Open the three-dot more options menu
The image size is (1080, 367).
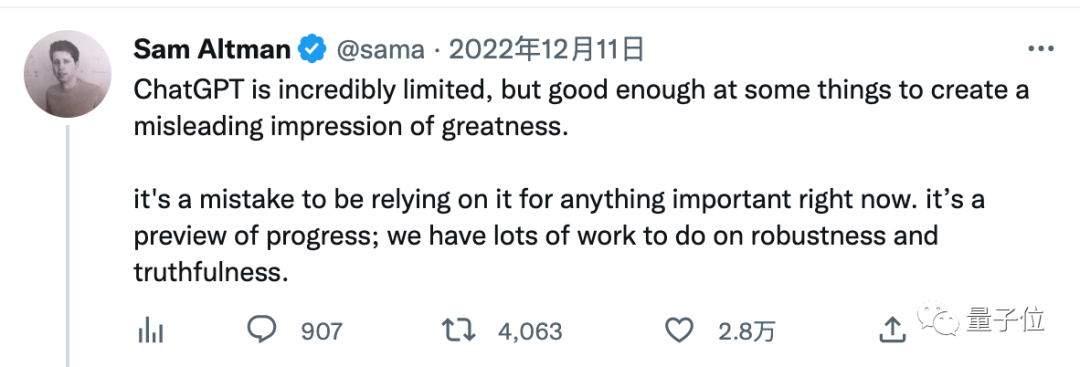1041,50
